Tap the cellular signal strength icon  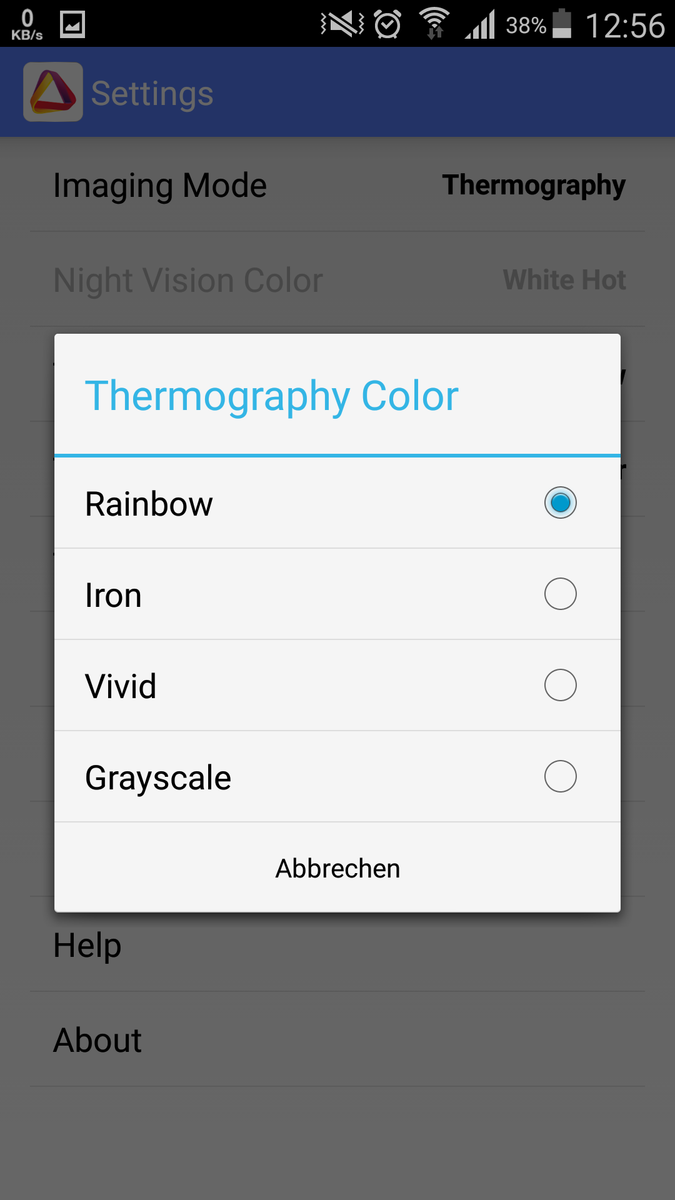coord(480,23)
